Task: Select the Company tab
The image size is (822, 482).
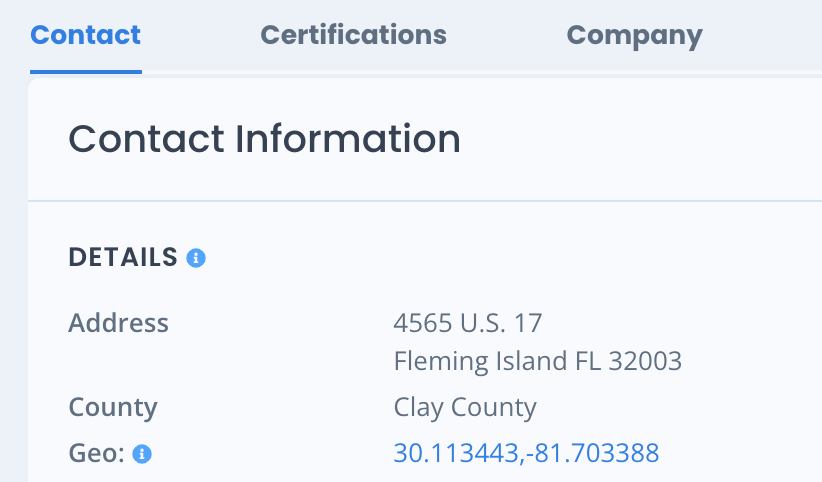Action: [634, 36]
